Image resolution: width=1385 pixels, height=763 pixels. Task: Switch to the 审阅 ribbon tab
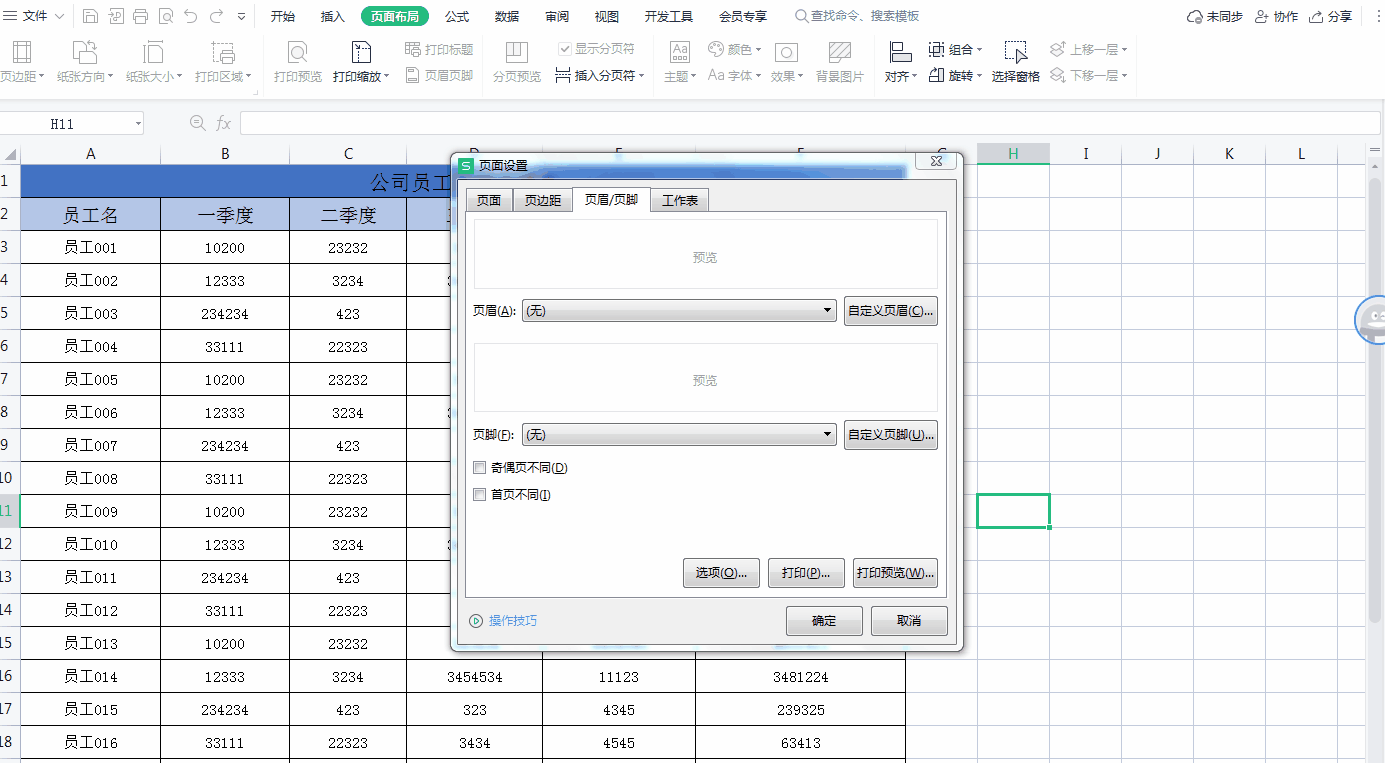557,16
